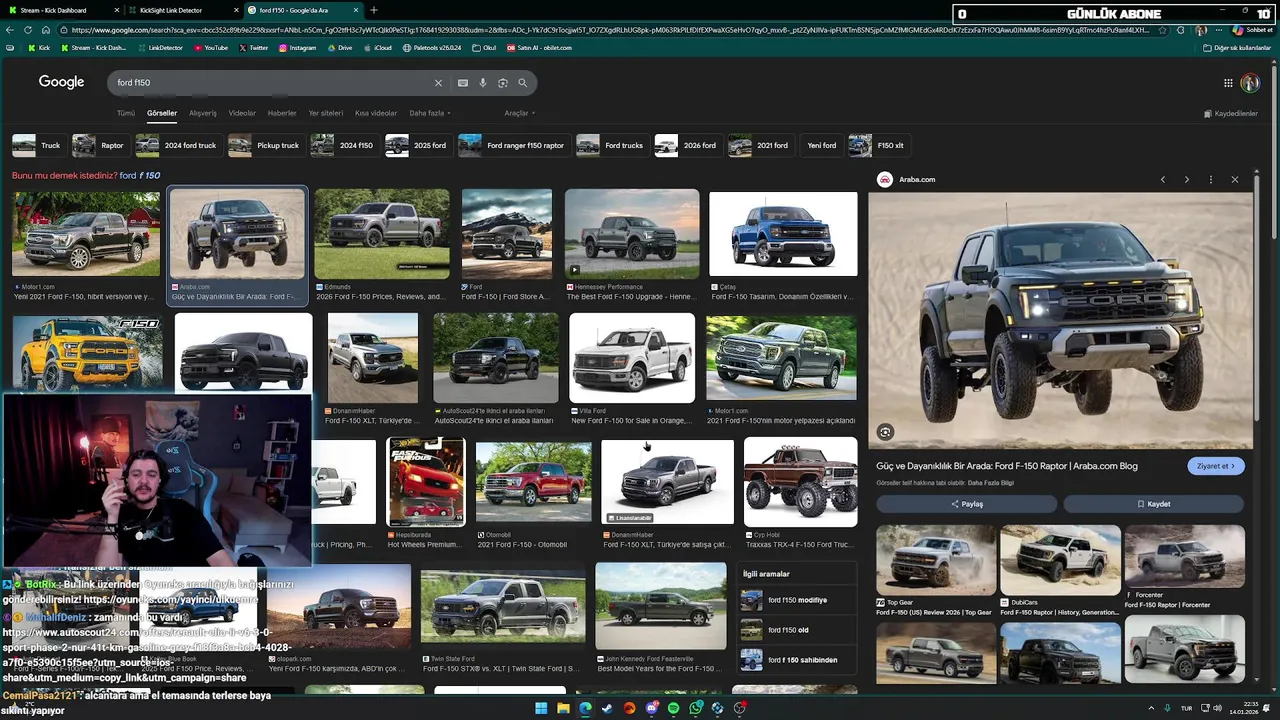
Task: Open a new browser tab
Action: (374, 10)
